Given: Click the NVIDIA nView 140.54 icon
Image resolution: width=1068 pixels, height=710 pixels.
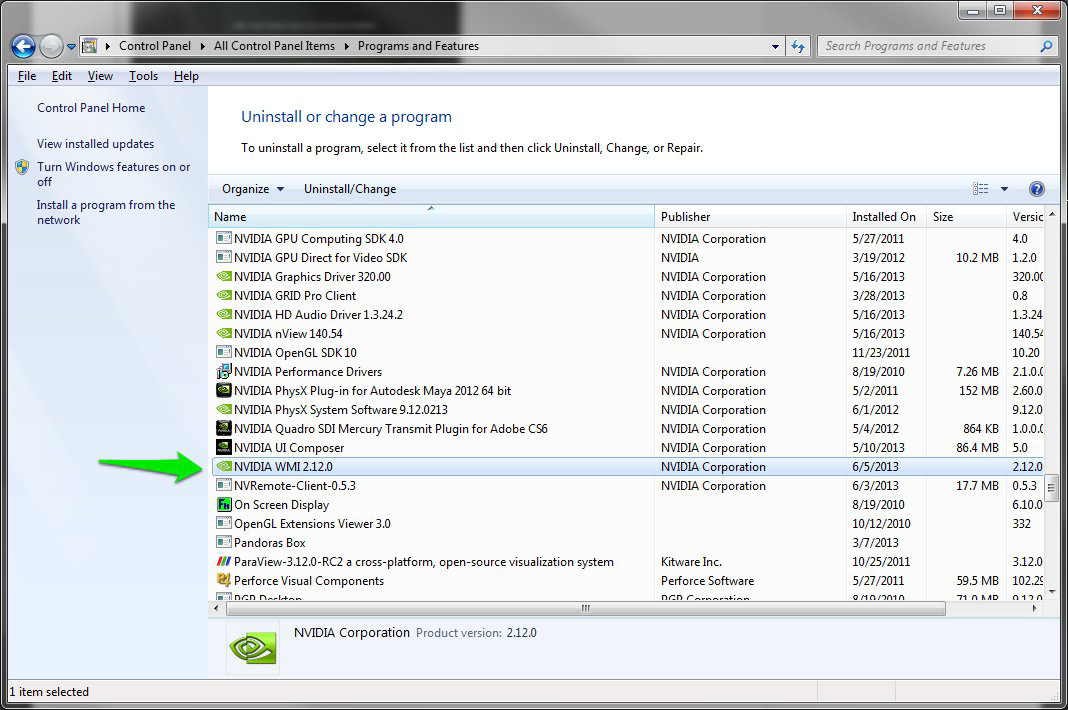Looking at the screenshot, I should tap(223, 334).
